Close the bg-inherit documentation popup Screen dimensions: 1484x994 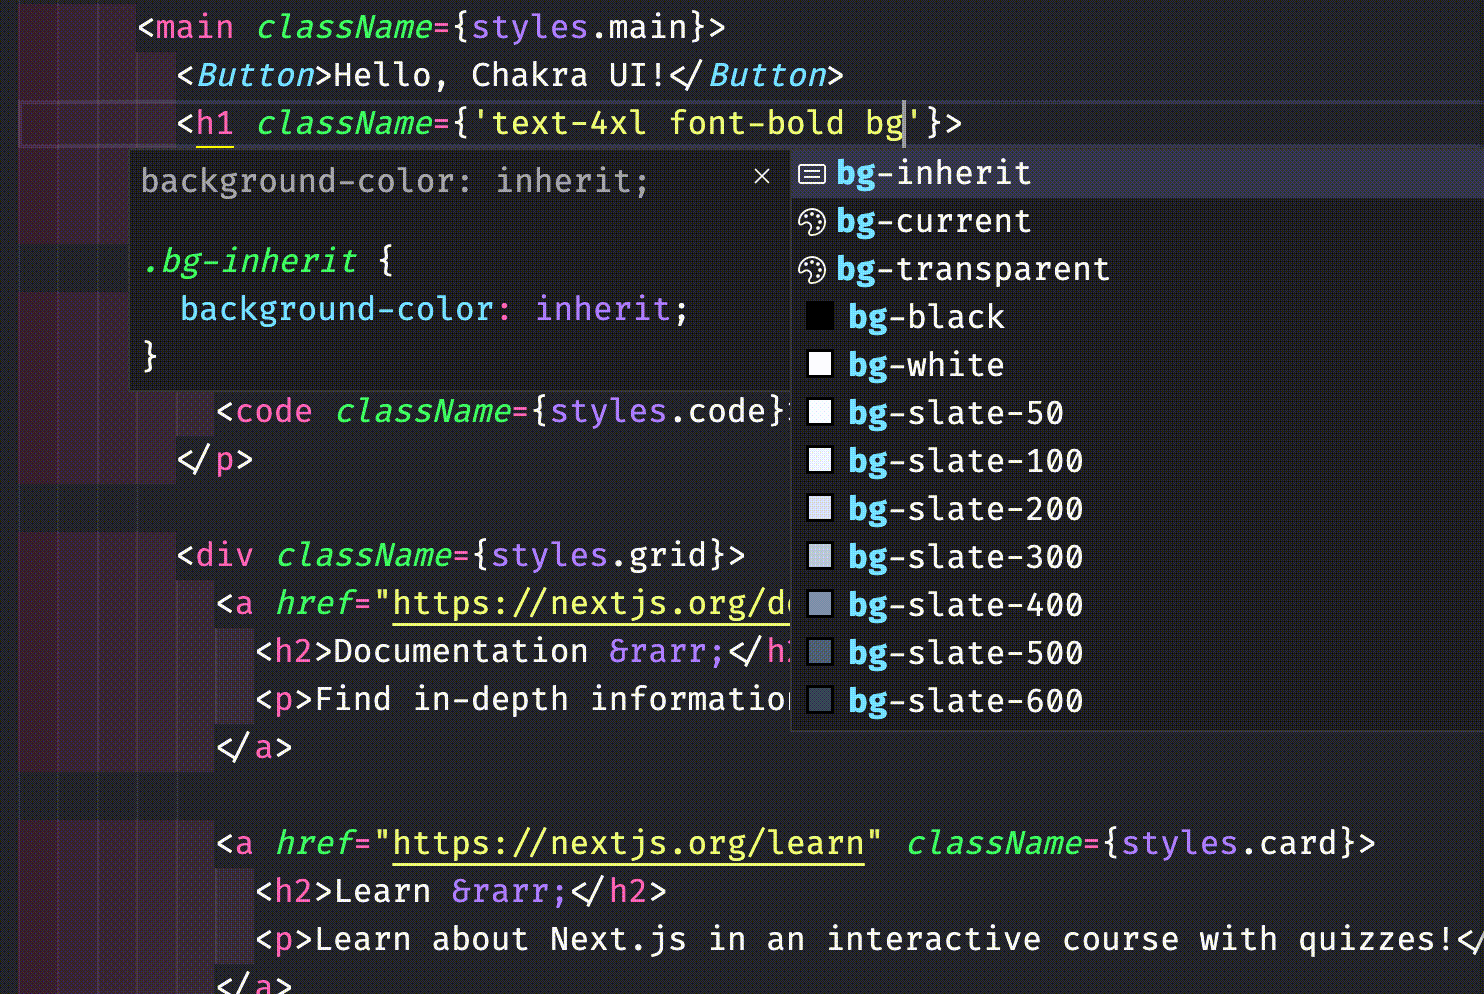coord(762,177)
